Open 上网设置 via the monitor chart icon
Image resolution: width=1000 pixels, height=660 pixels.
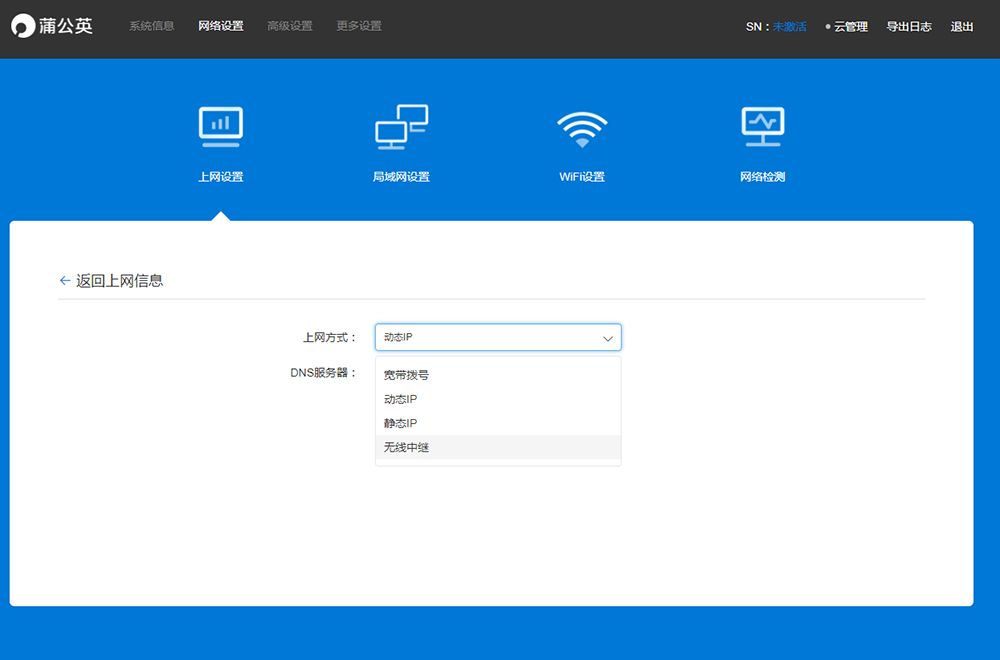point(220,126)
